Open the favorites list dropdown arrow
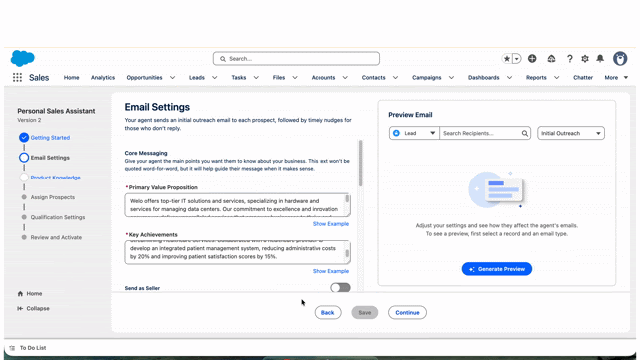Viewport: 640px width, 360px height. pyautogui.click(x=517, y=59)
